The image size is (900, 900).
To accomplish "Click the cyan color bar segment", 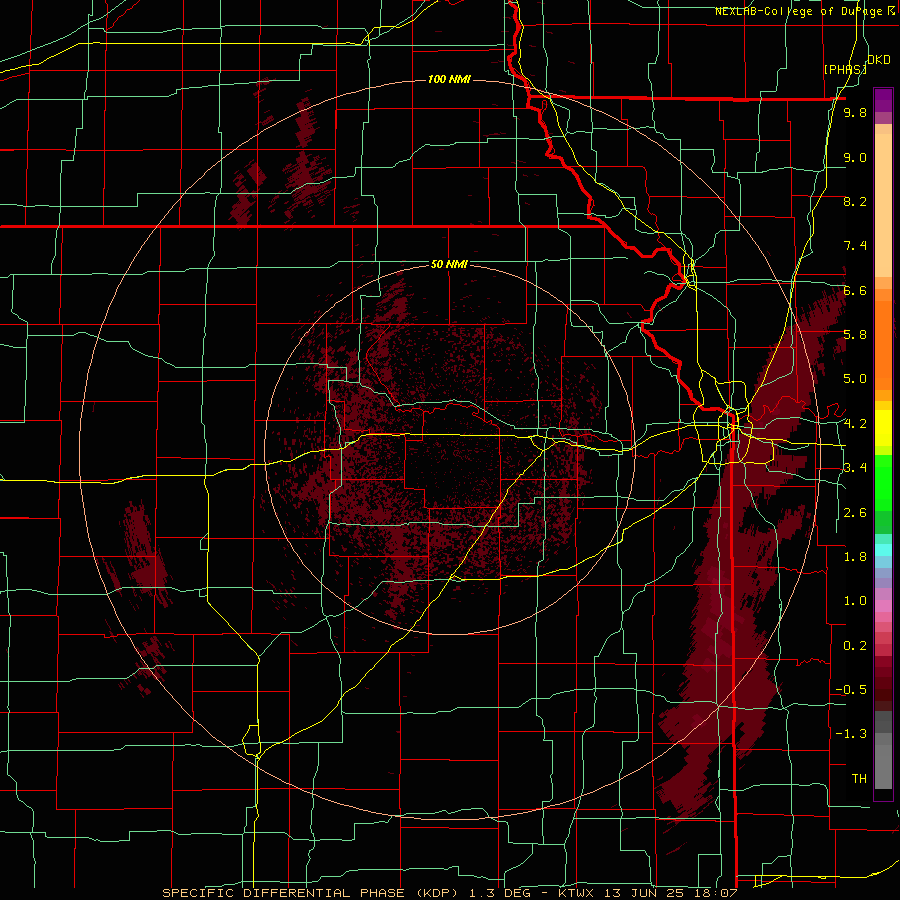I will coord(883,550).
